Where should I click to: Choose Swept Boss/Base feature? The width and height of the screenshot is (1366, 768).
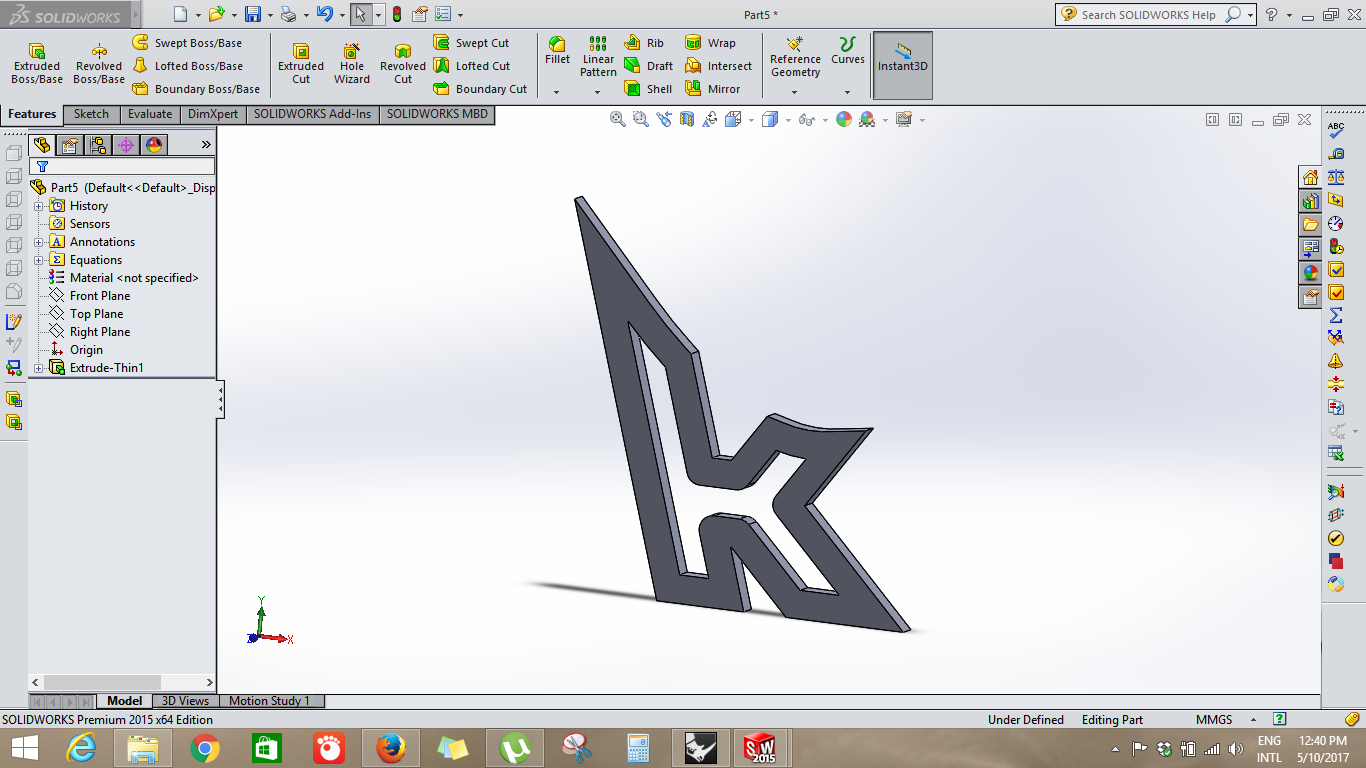[x=187, y=43]
